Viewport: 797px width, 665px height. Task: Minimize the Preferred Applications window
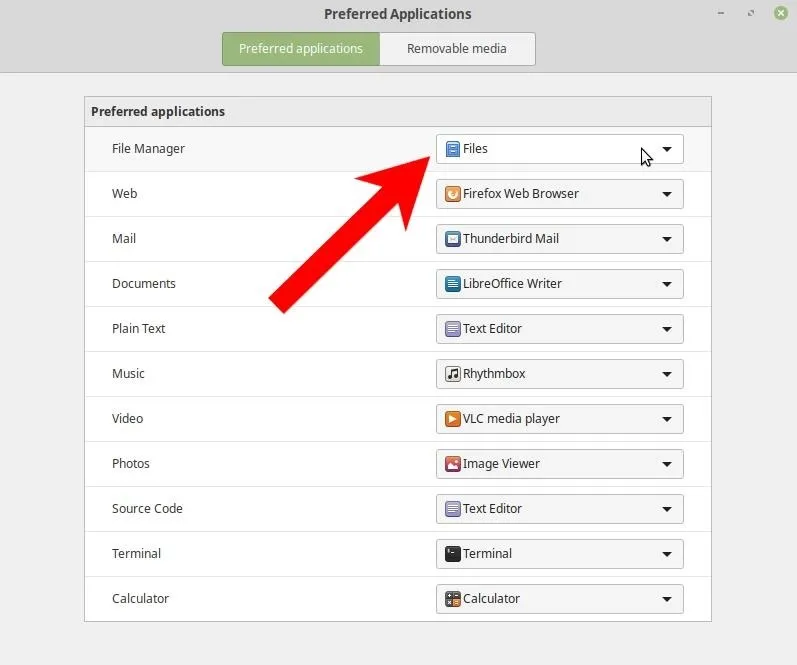click(721, 13)
